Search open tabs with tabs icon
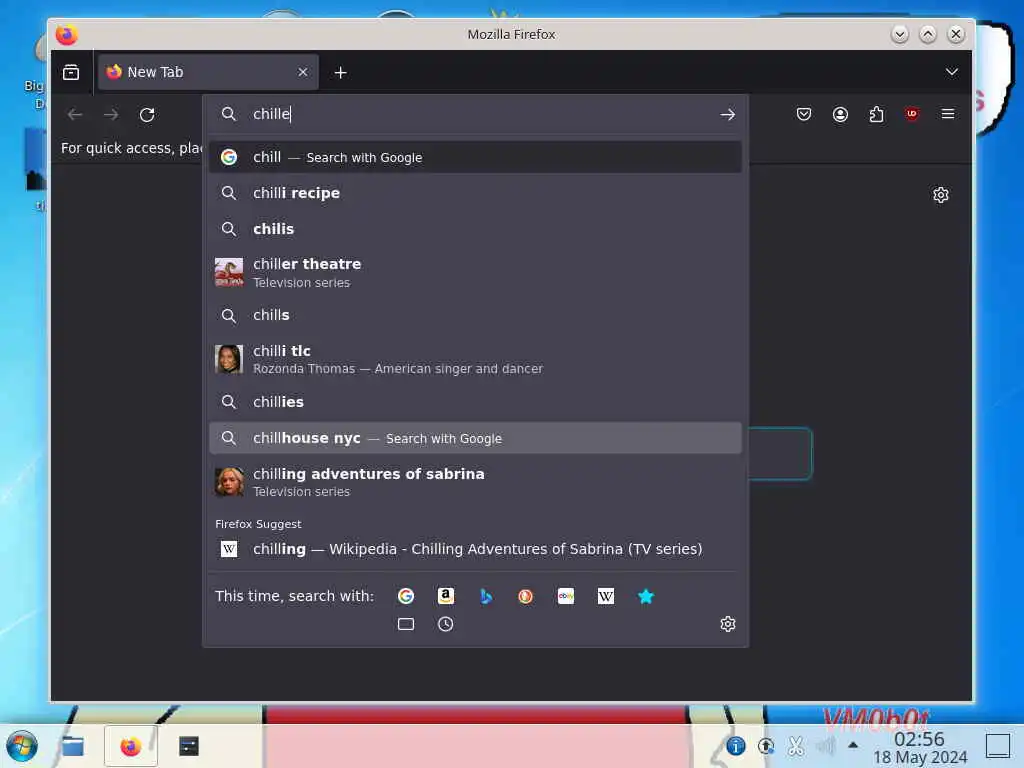1024x768 pixels. pyautogui.click(x=406, y=624)
